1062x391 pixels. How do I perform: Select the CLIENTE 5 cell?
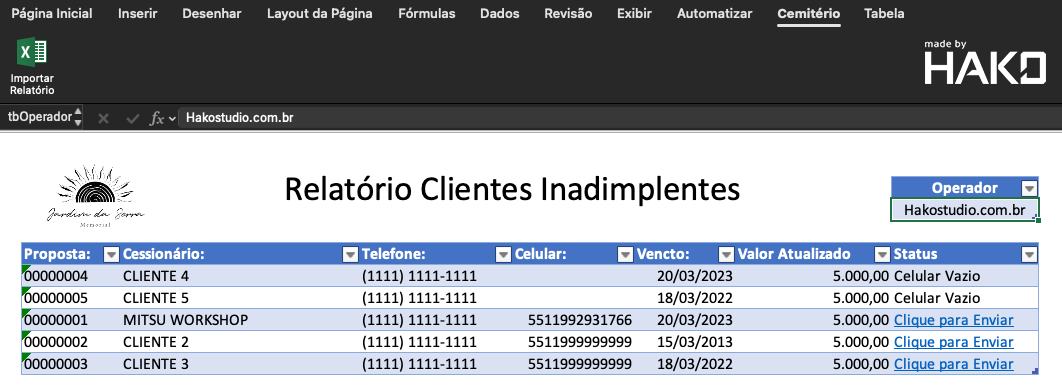coord(240,298)
